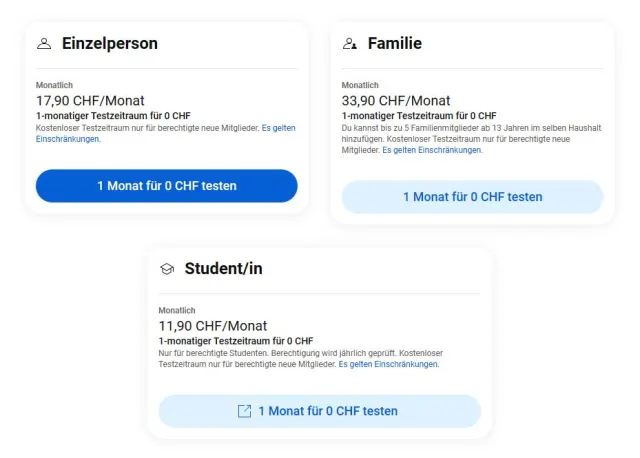Click "Monatlich" label in Student/in card
Screen dimensions: 640x458
tap(177, 311)
